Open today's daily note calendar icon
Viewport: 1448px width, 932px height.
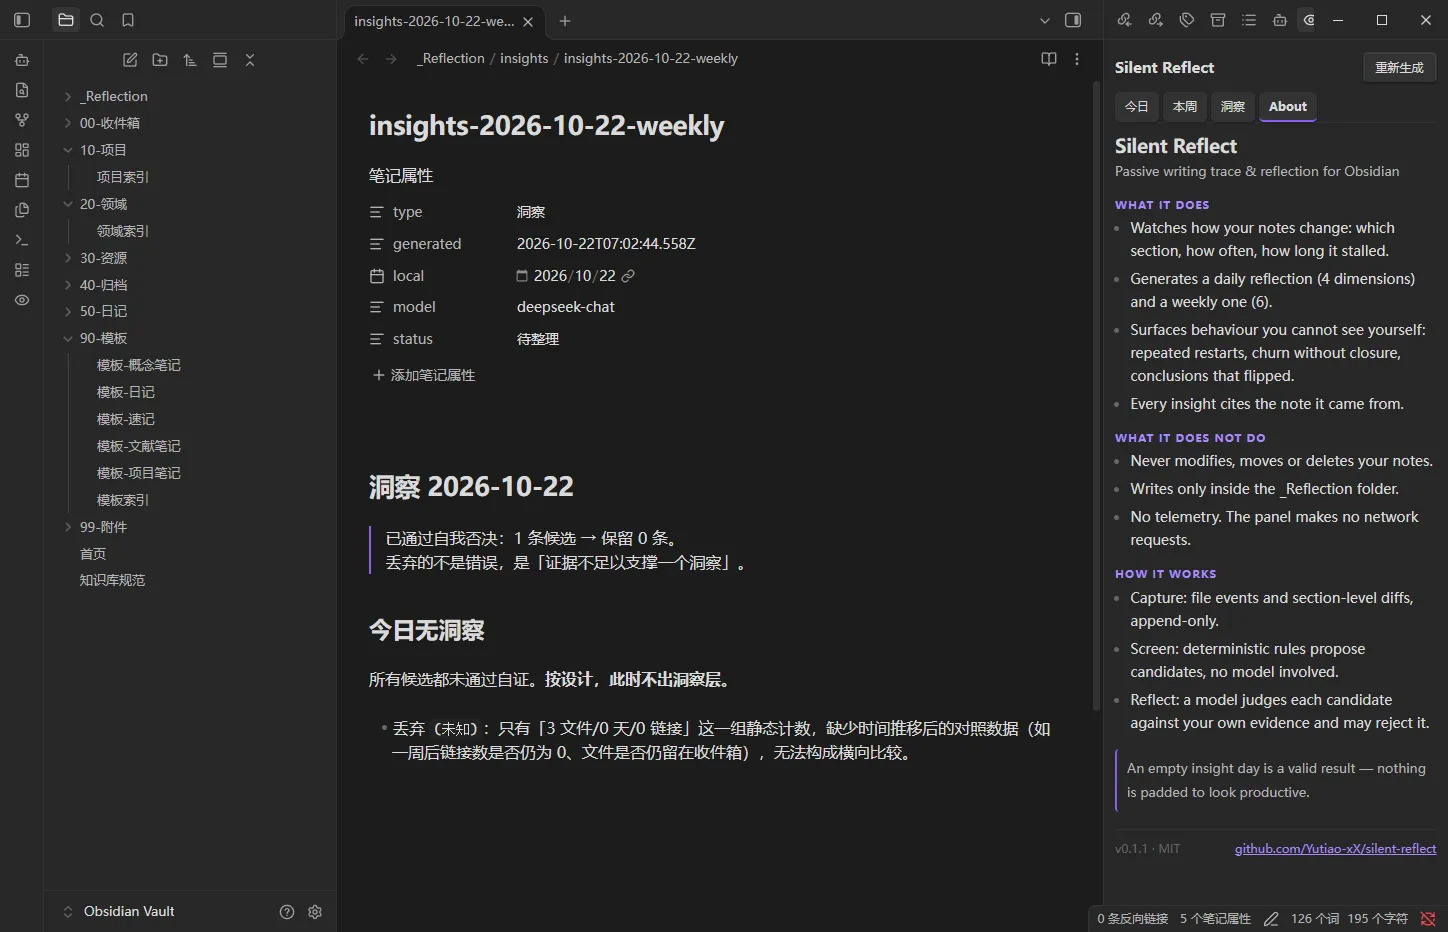[x=22, y=180]
